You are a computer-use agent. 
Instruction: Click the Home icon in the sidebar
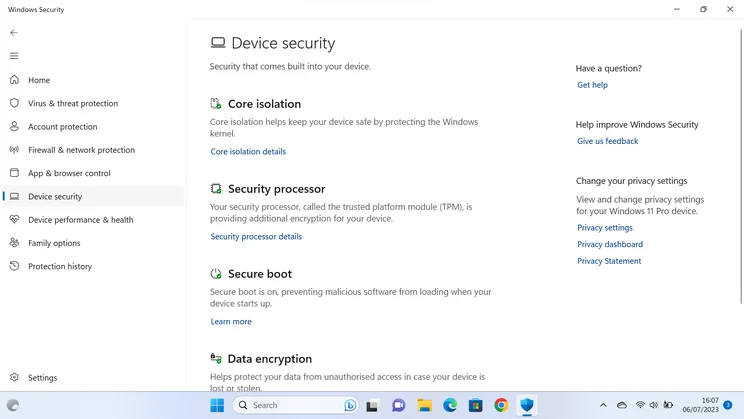tap(14, 80)
